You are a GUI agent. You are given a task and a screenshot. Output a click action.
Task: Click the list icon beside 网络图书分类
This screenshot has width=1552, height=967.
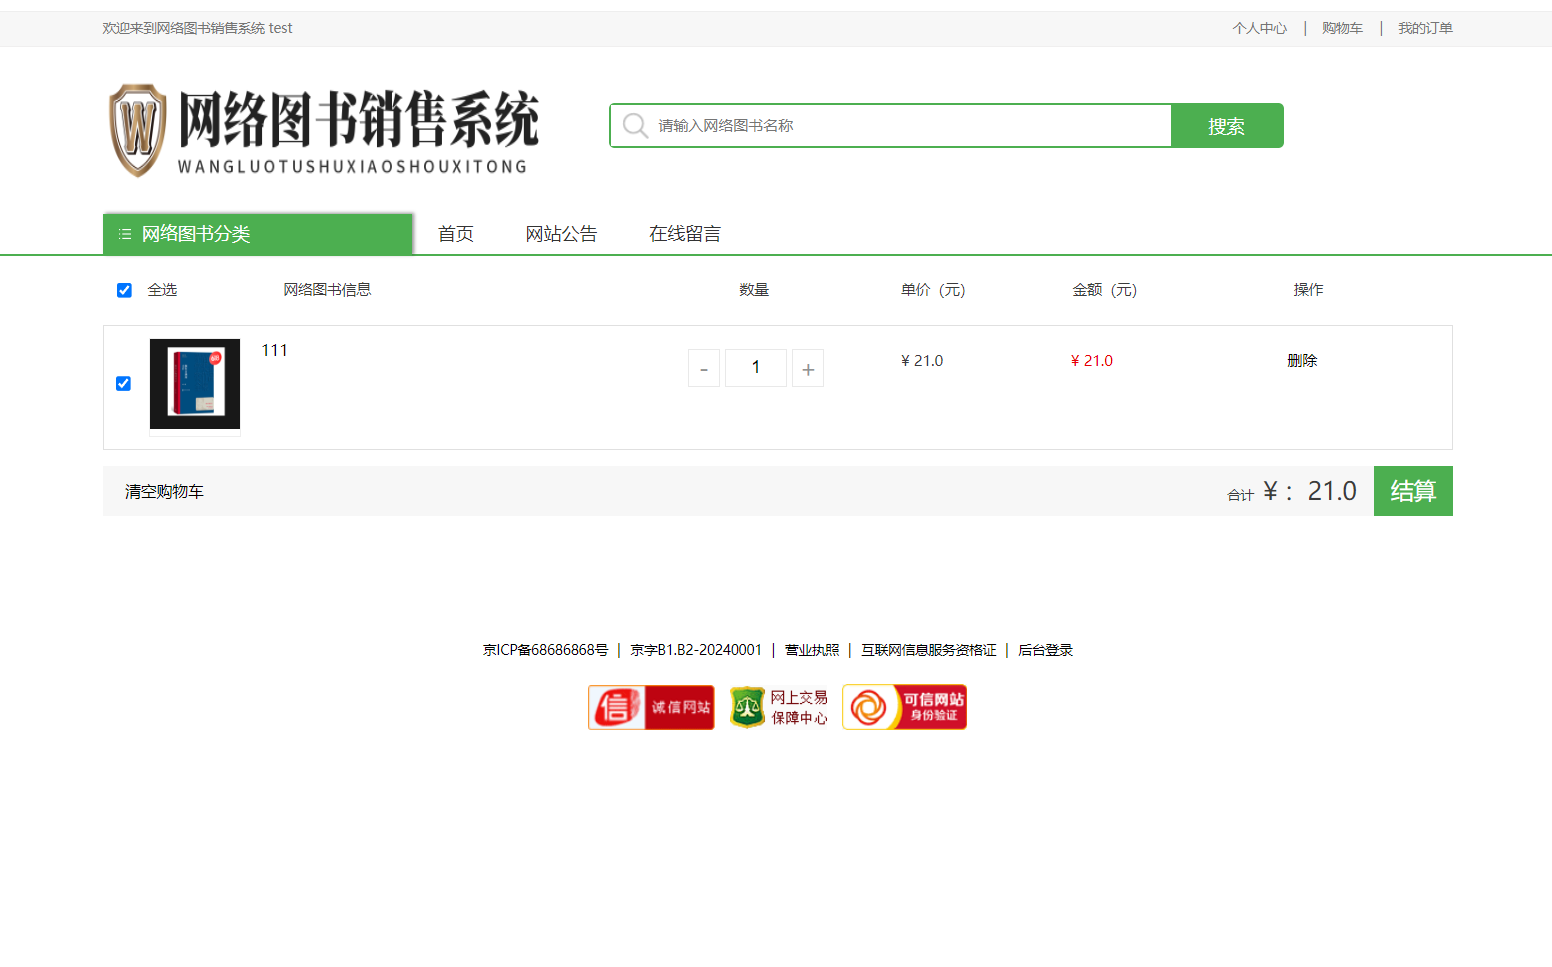coord(125,234)
